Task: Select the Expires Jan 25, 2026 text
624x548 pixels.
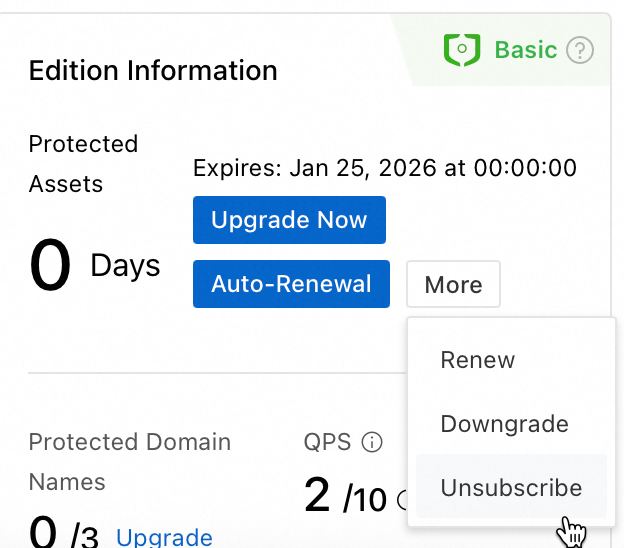Action: pos(385,168)
